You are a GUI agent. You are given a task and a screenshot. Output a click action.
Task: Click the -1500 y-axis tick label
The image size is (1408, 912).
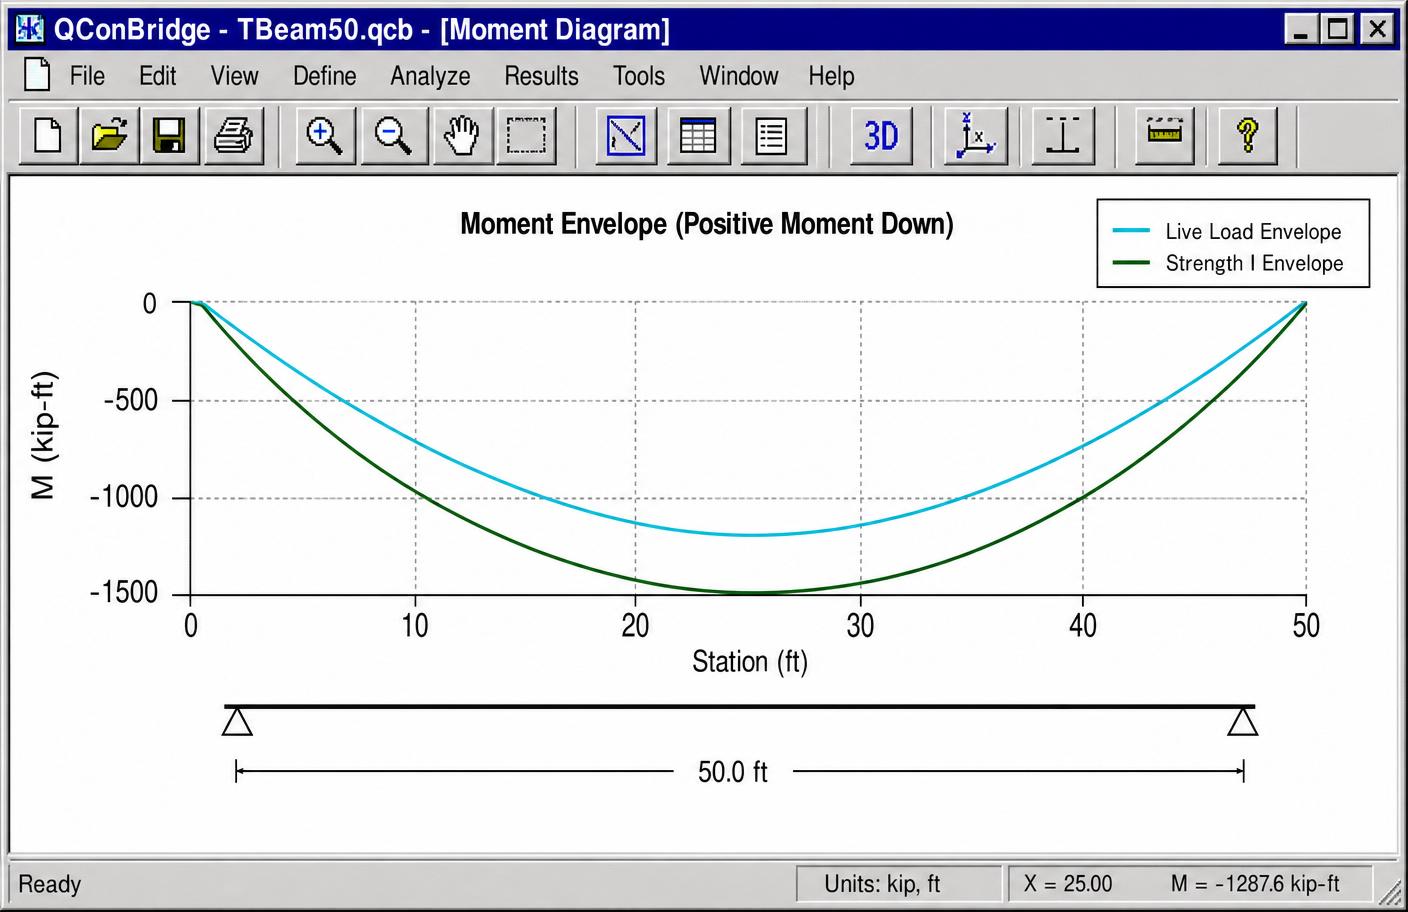(124, 593)
